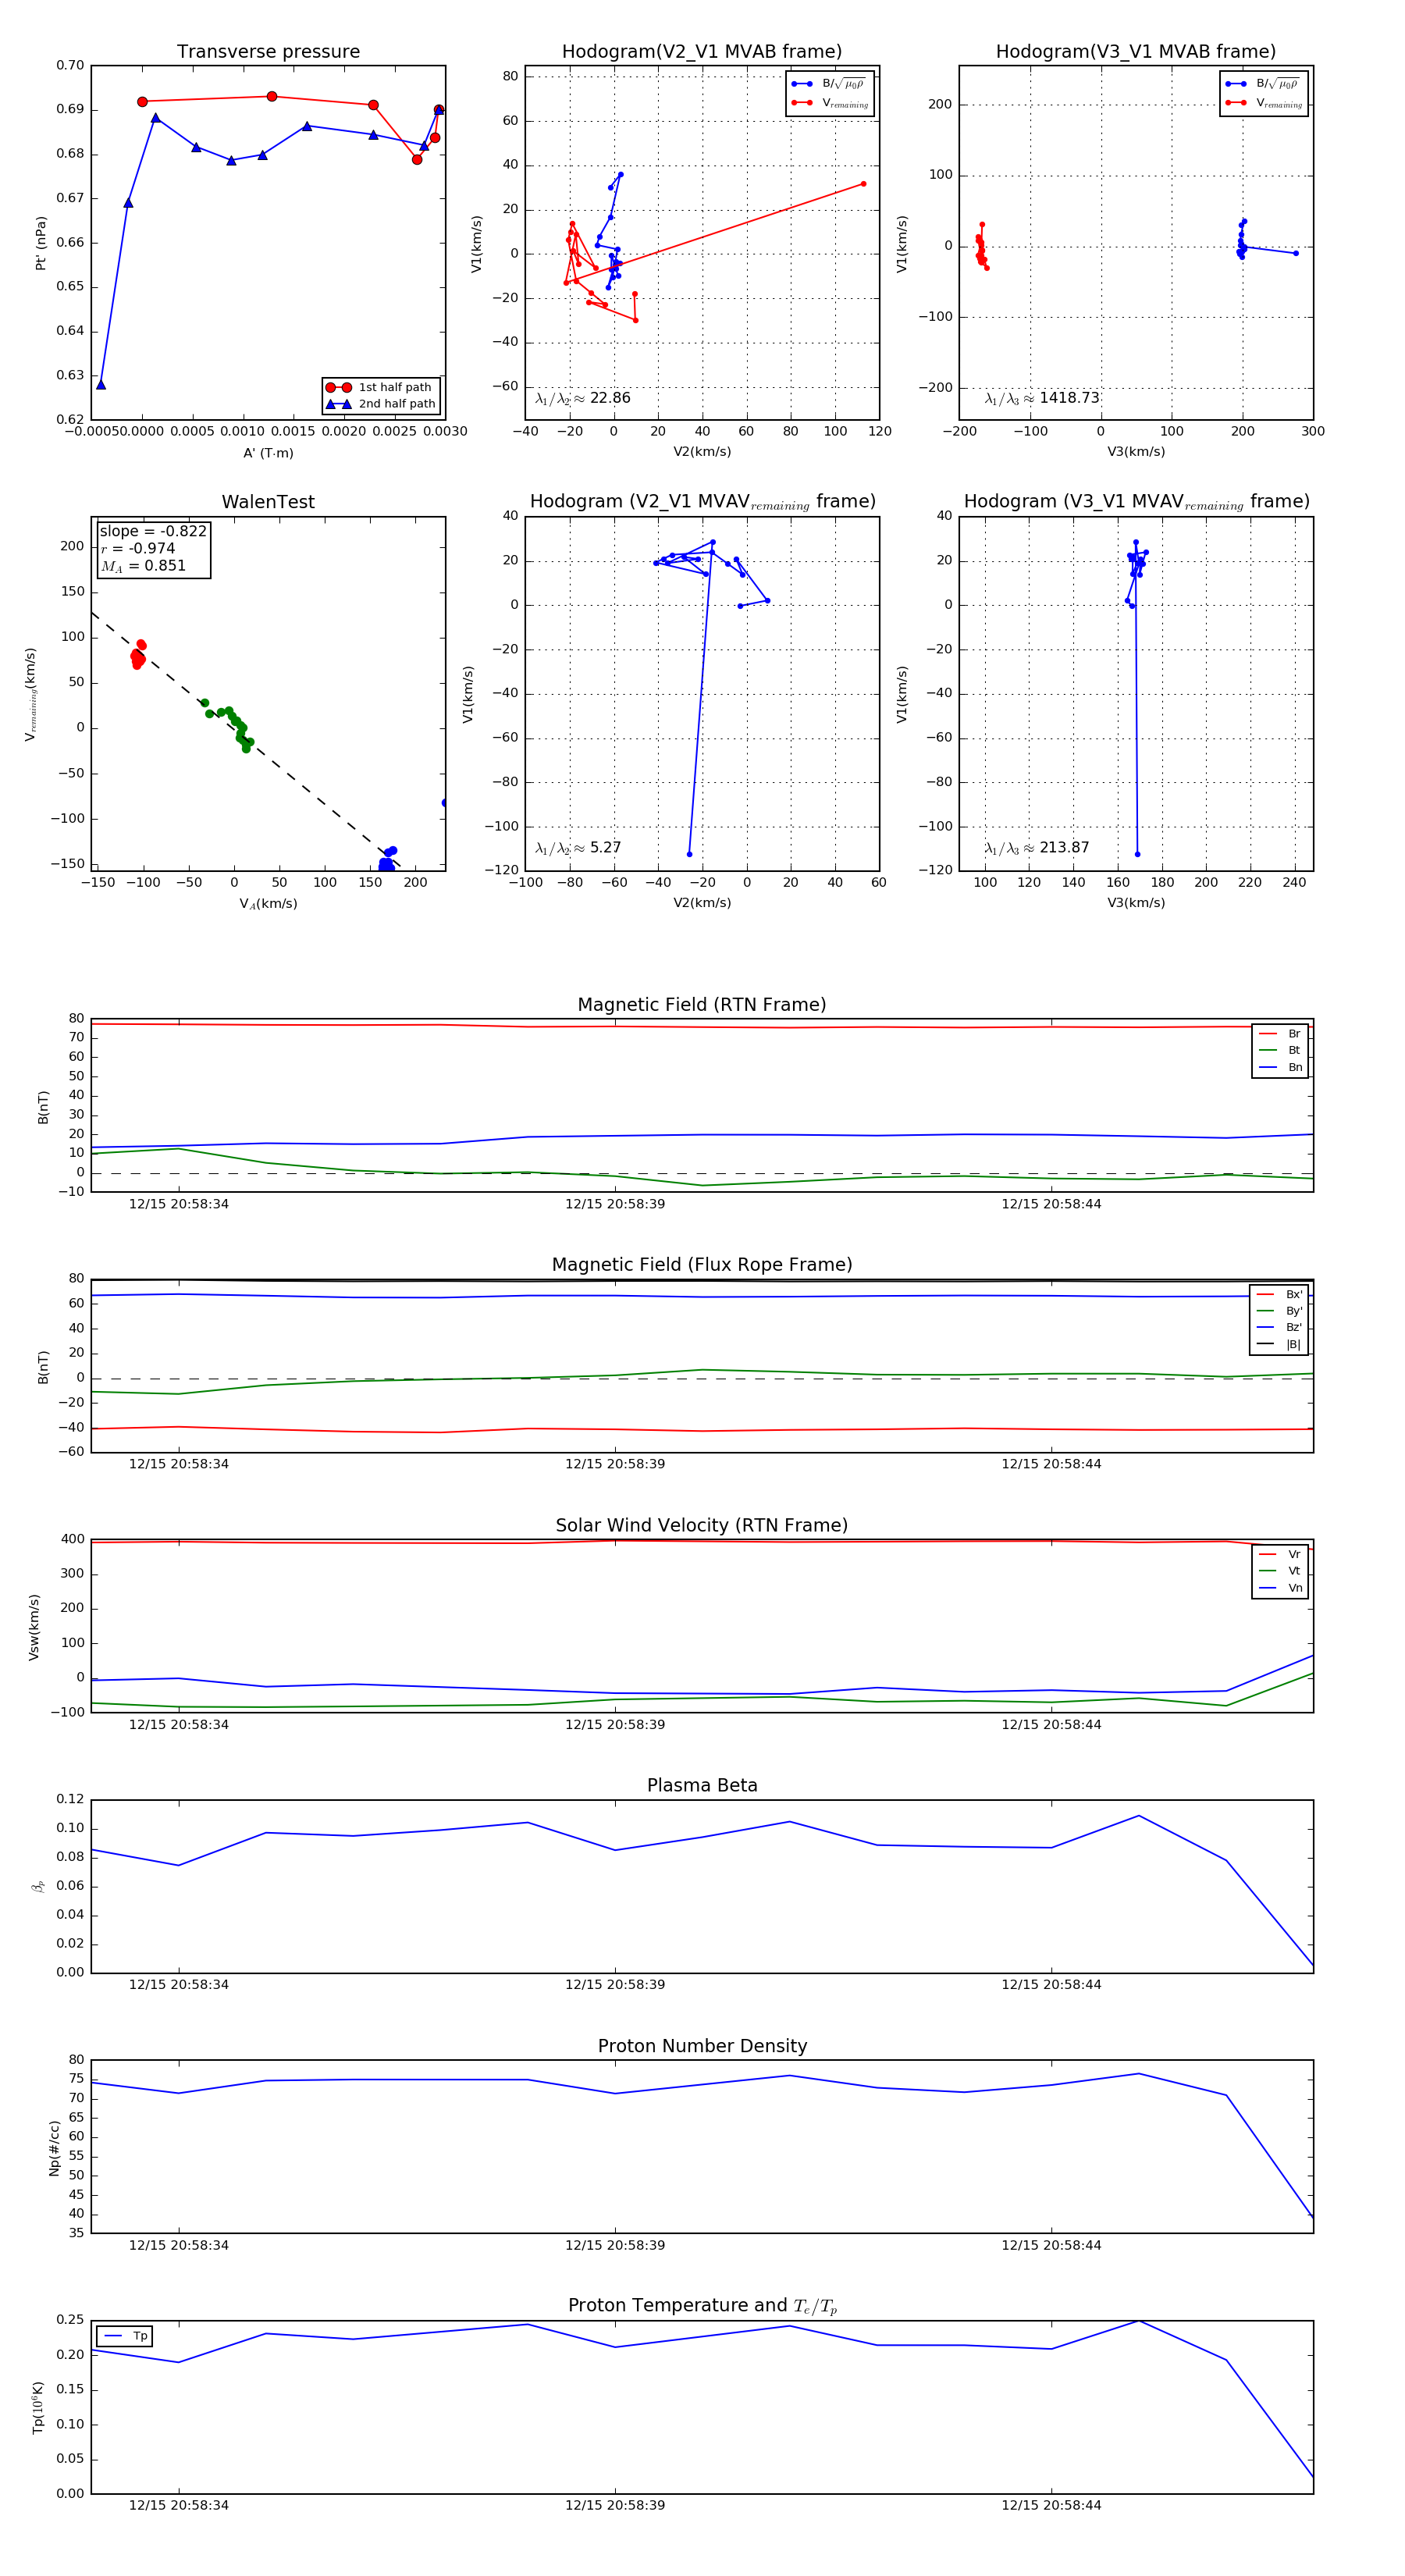Select the "By'" legend entry

click(1279, 1311)
